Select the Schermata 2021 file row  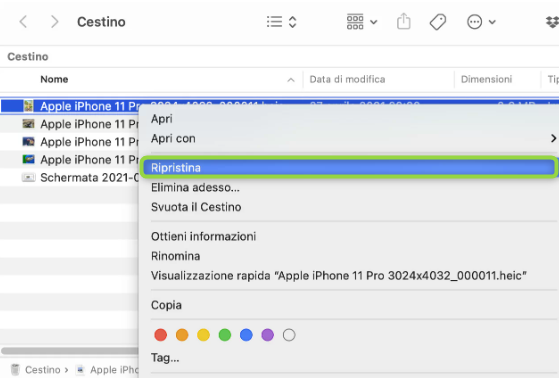(71, 177)
